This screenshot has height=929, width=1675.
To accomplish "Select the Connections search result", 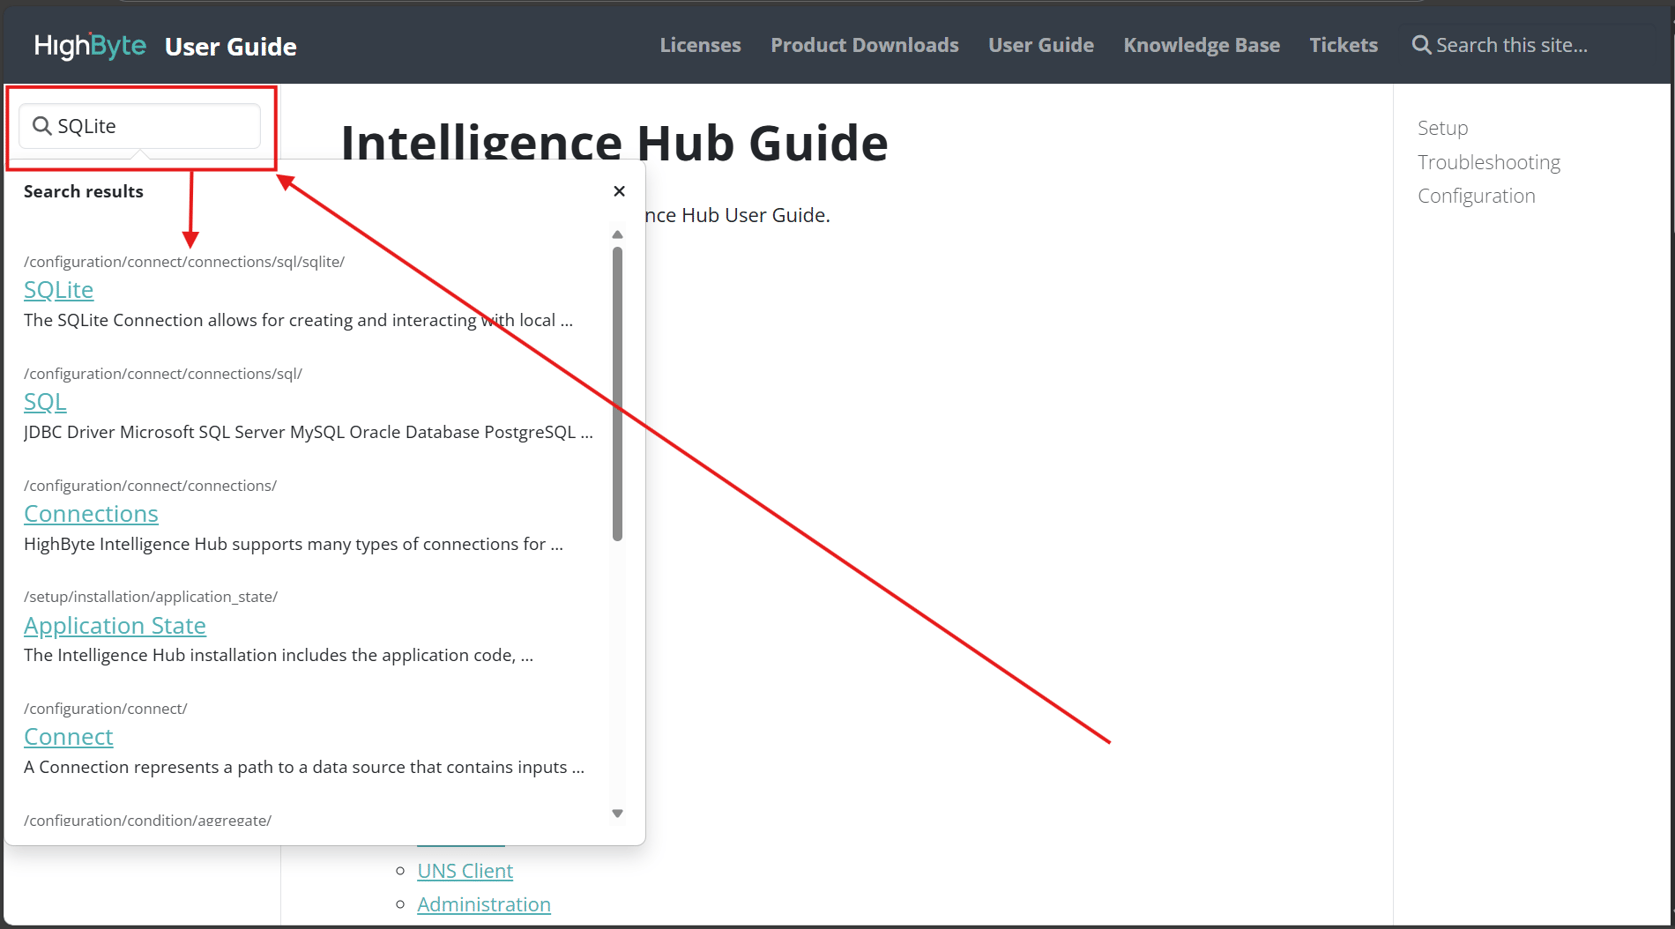I will (x=91, y=513).
